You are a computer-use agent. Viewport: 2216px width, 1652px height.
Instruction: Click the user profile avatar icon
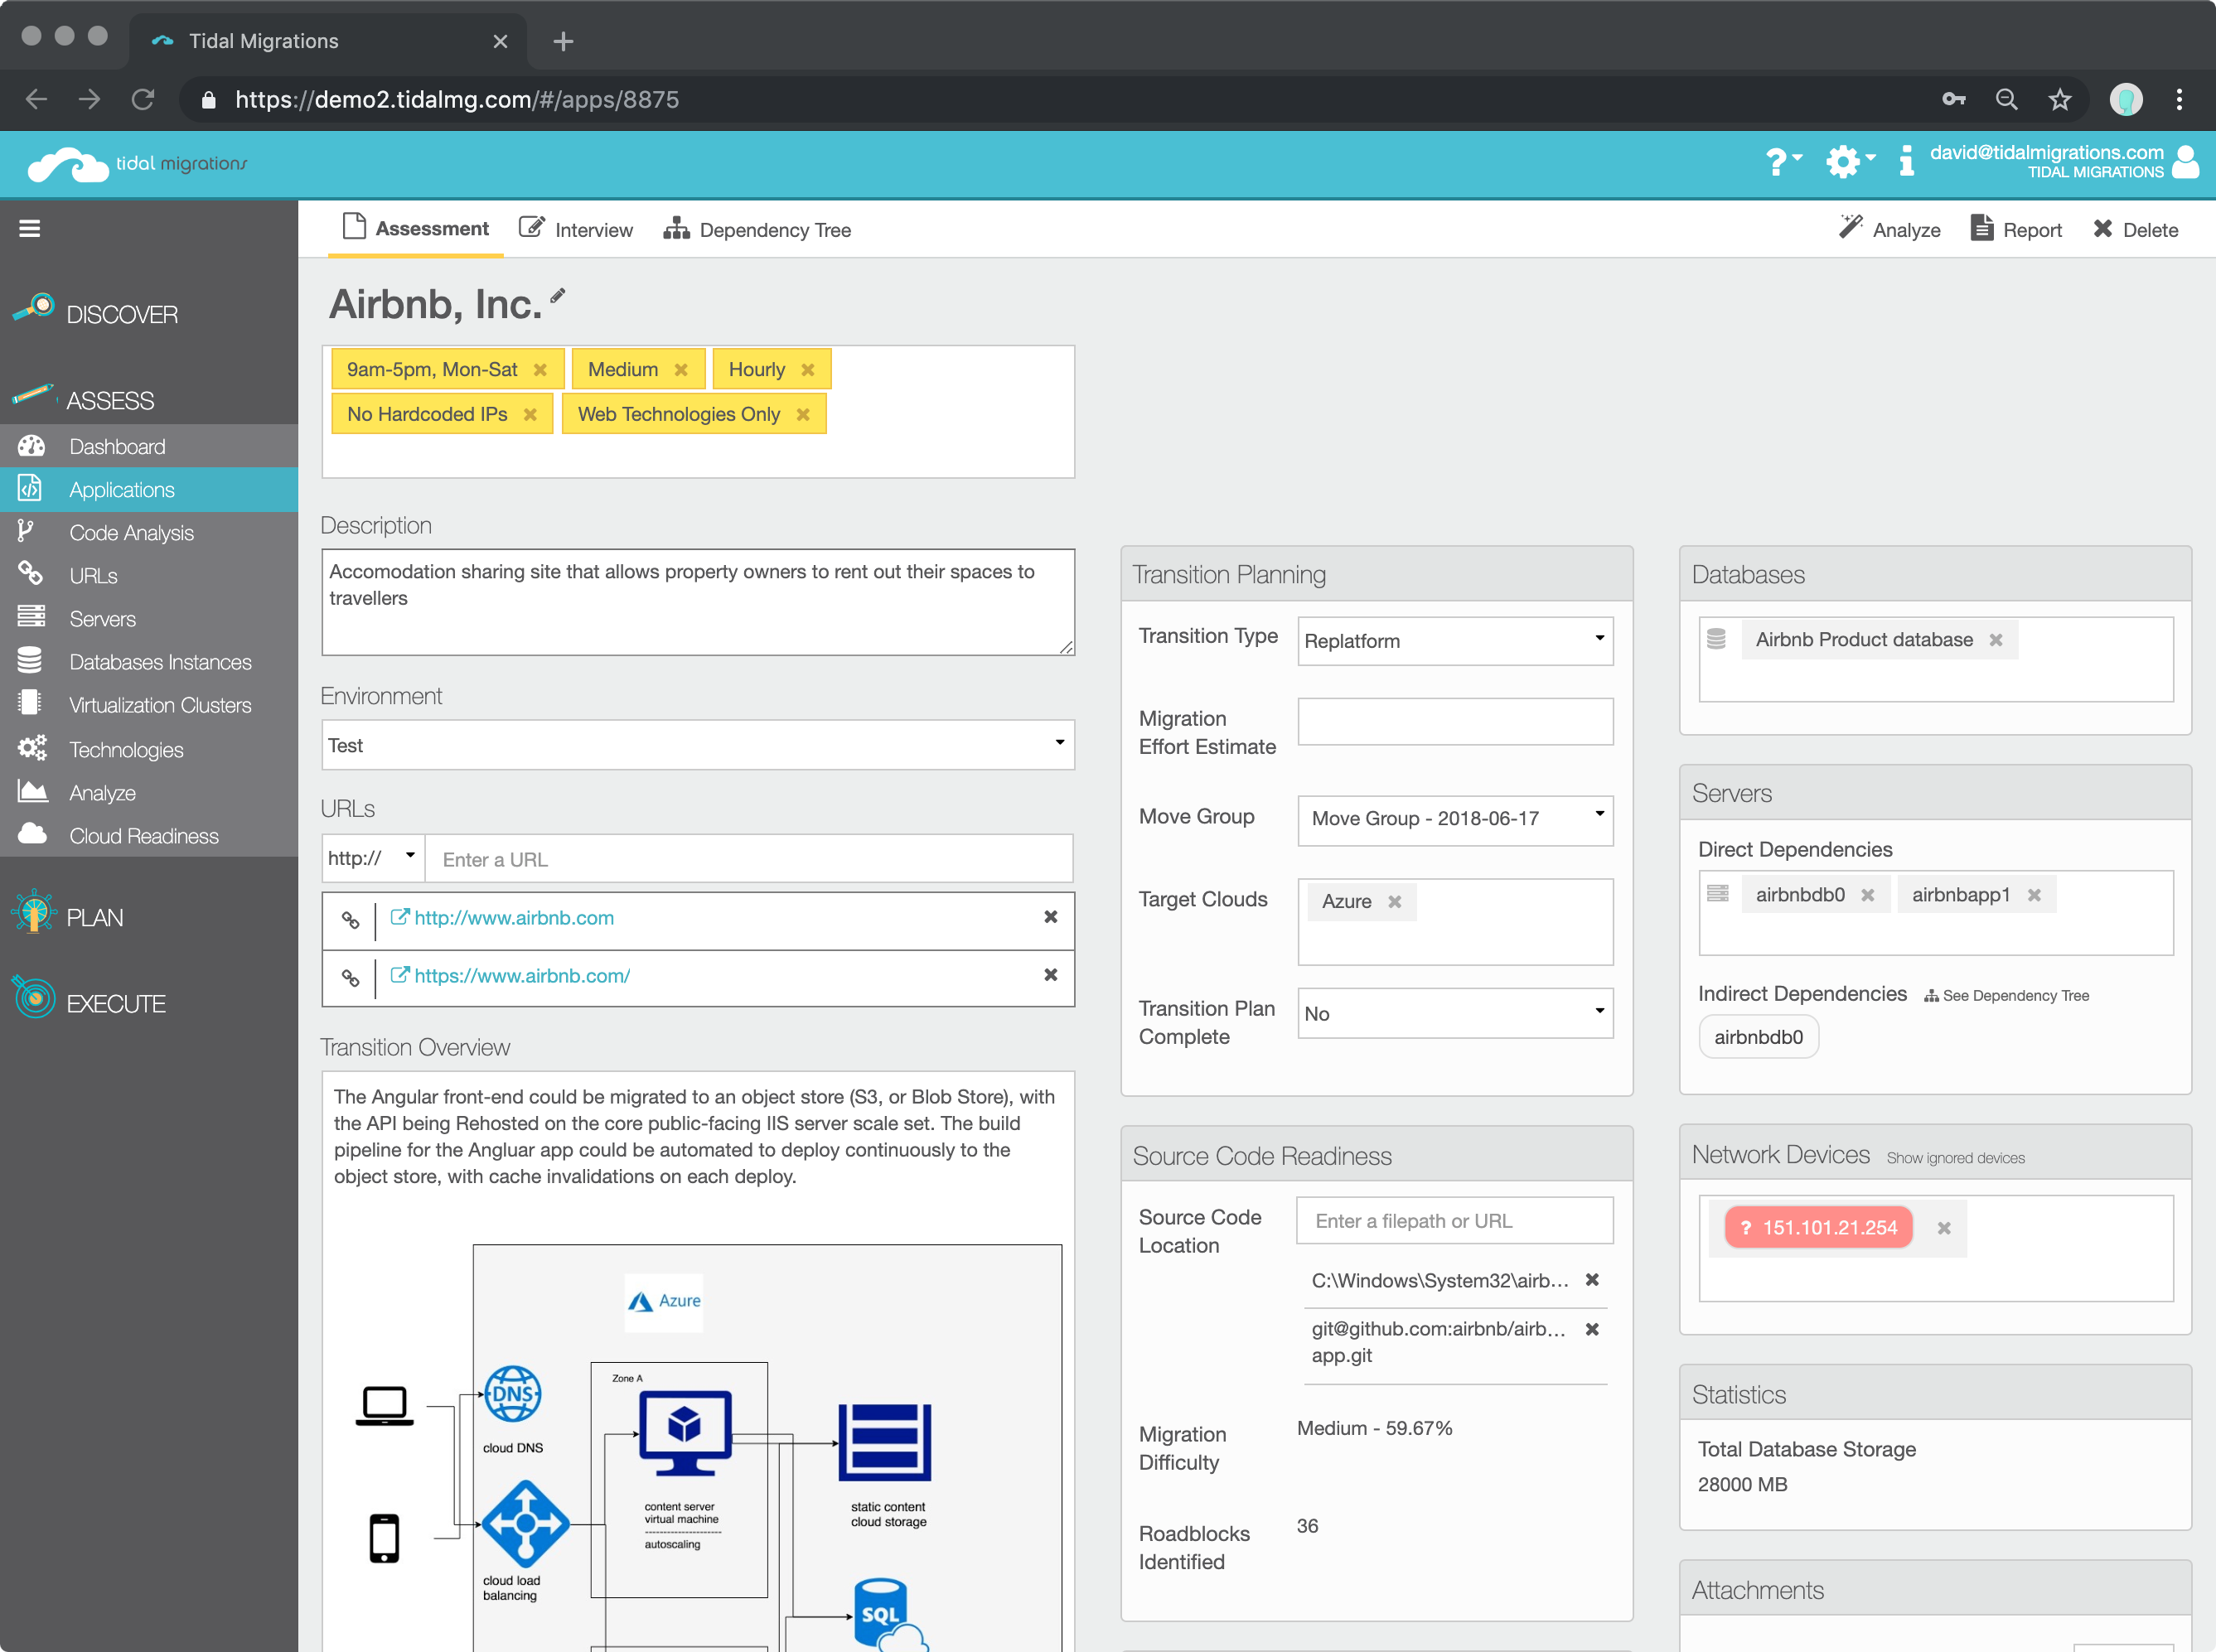tap(2187, 161)
